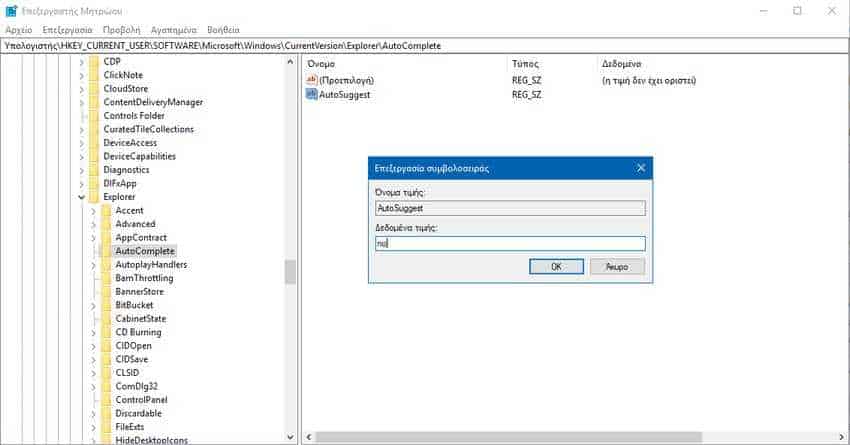Image resolution: width=850 pixels, height=445 pixels.
Task: Expand the Accent tree node
Action: tap(93, 211)
